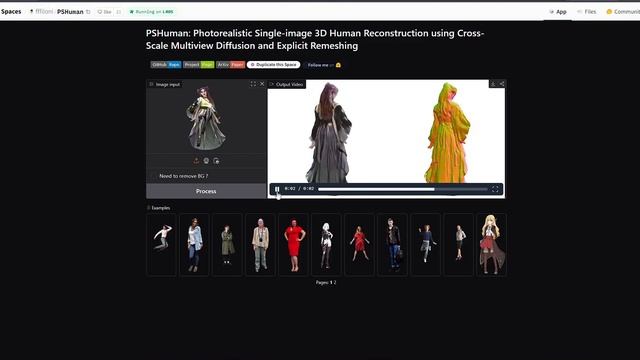Choose upload file source icon
Viewport: 640px width, 360px height.
(196, 161)
